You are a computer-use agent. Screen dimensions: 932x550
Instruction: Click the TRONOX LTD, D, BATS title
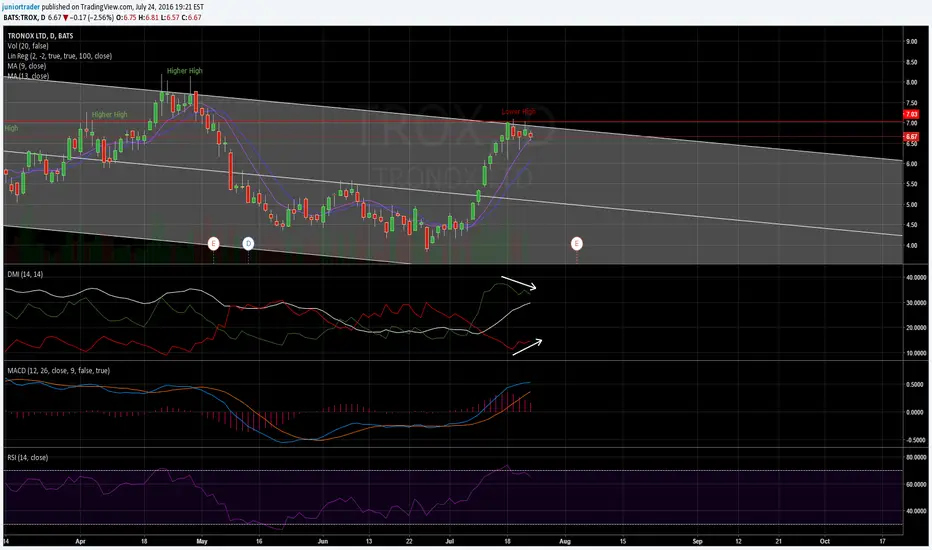[x=40, y=36]
